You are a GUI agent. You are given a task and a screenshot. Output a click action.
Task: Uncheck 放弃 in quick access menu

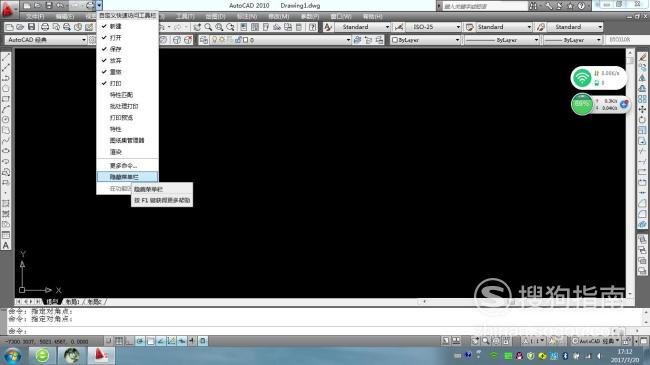[127, 60]
